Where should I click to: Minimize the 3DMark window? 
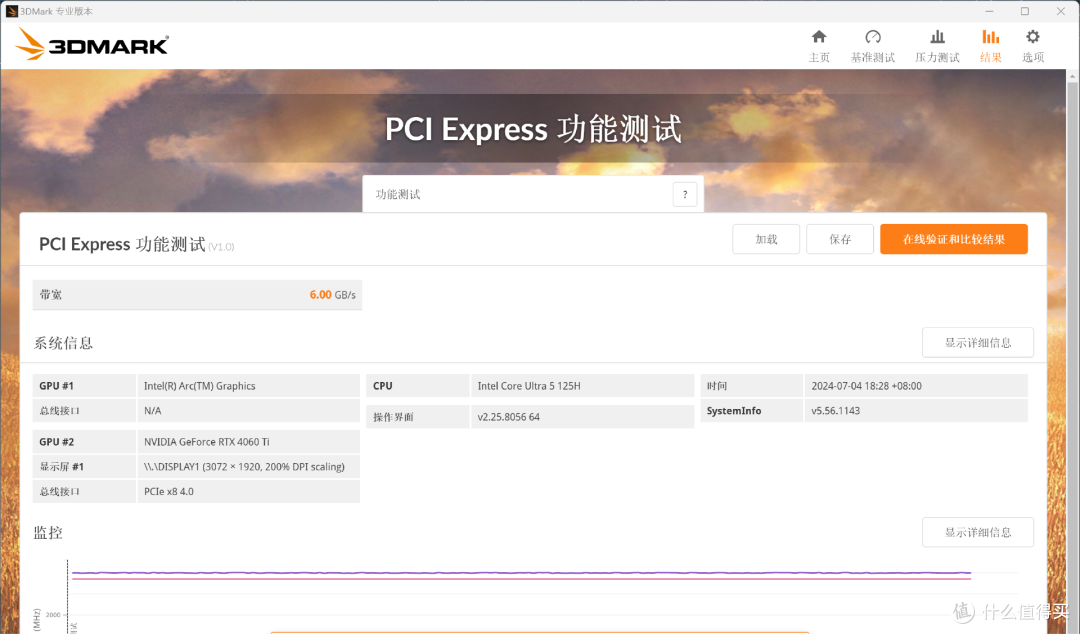pyautogui.click(x=989, y=11)
